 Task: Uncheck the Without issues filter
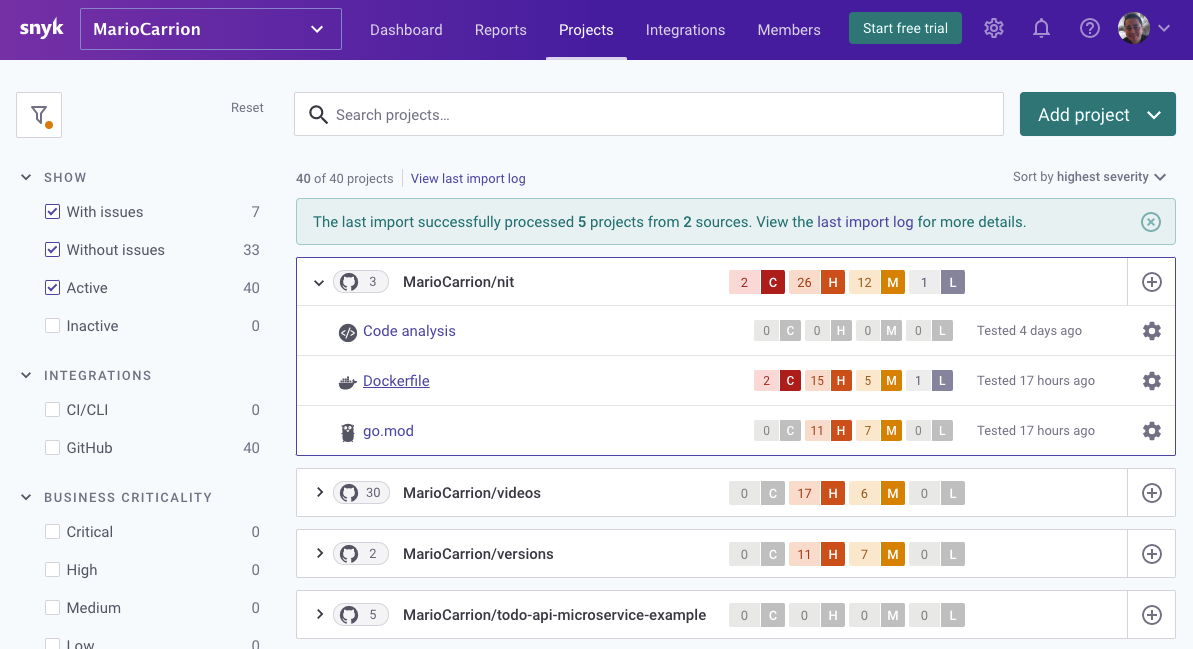tap(52, 250)
